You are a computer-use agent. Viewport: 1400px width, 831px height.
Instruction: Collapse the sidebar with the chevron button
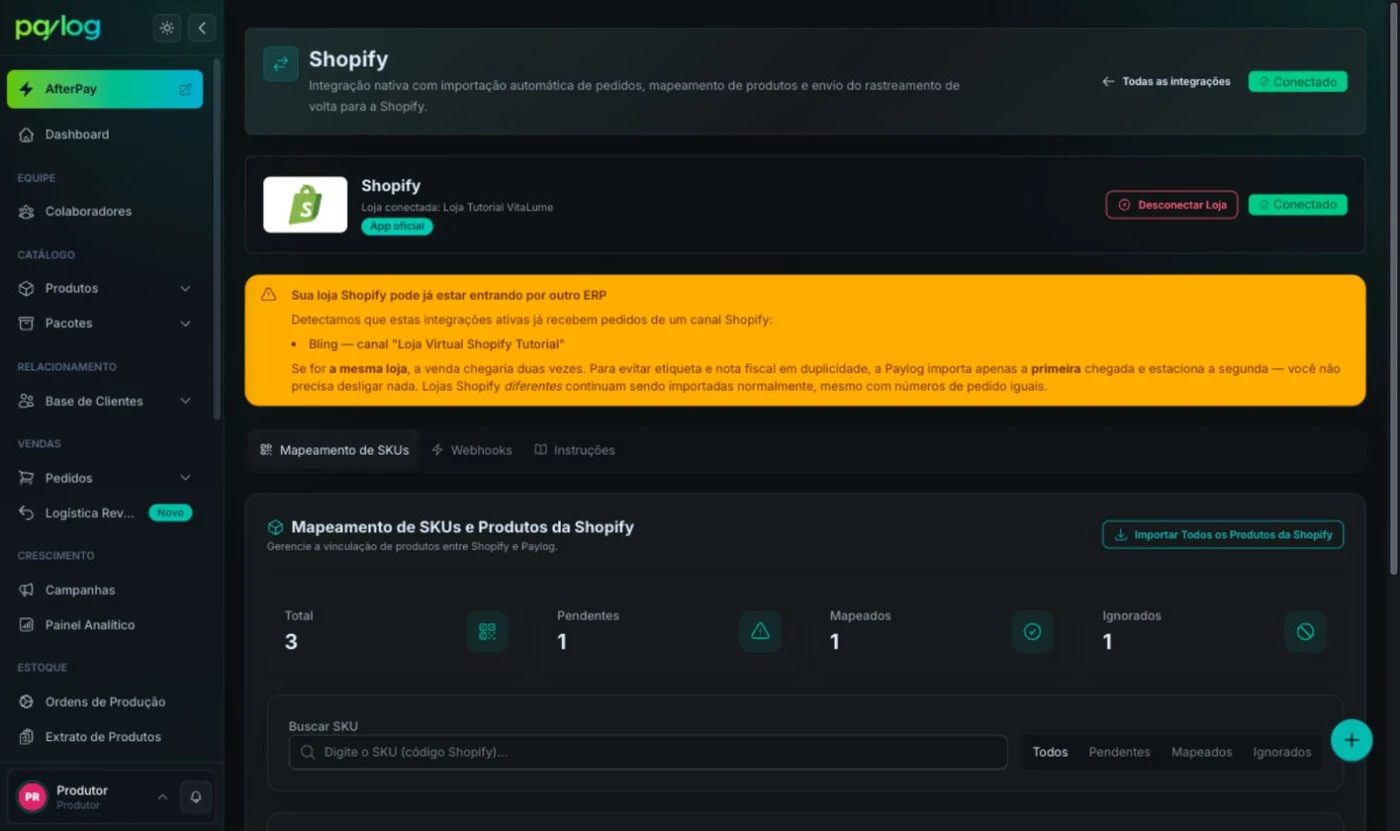202,28
